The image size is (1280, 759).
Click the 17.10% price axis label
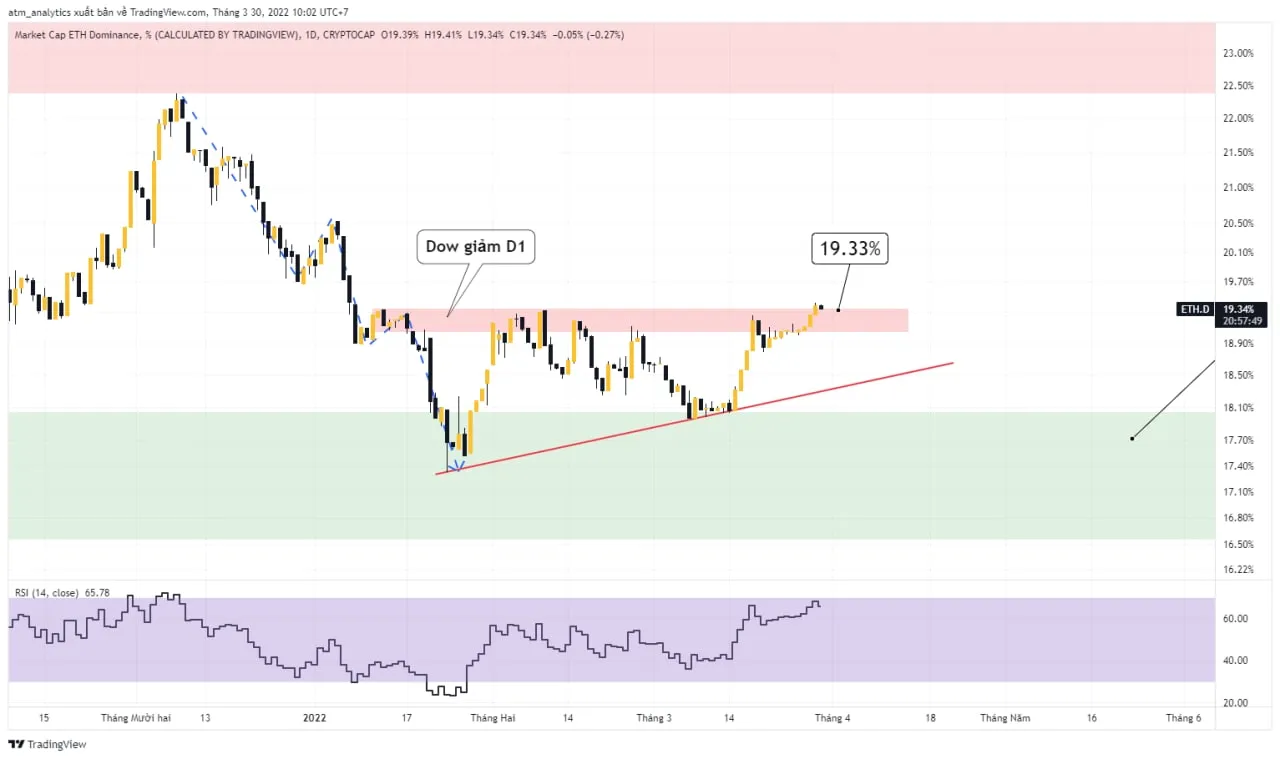click(x=1238, y=492)
